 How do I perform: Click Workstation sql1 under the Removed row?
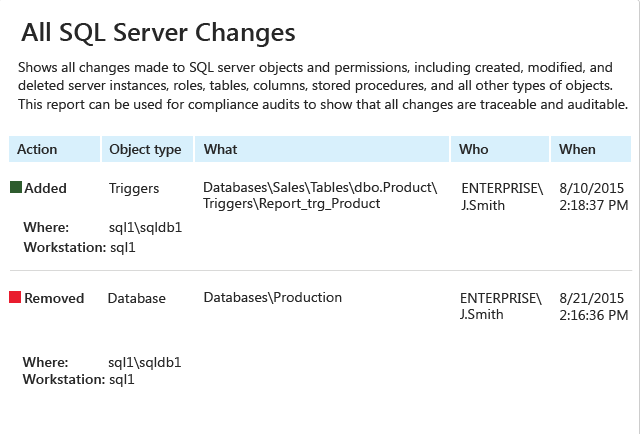coord(78,379)
